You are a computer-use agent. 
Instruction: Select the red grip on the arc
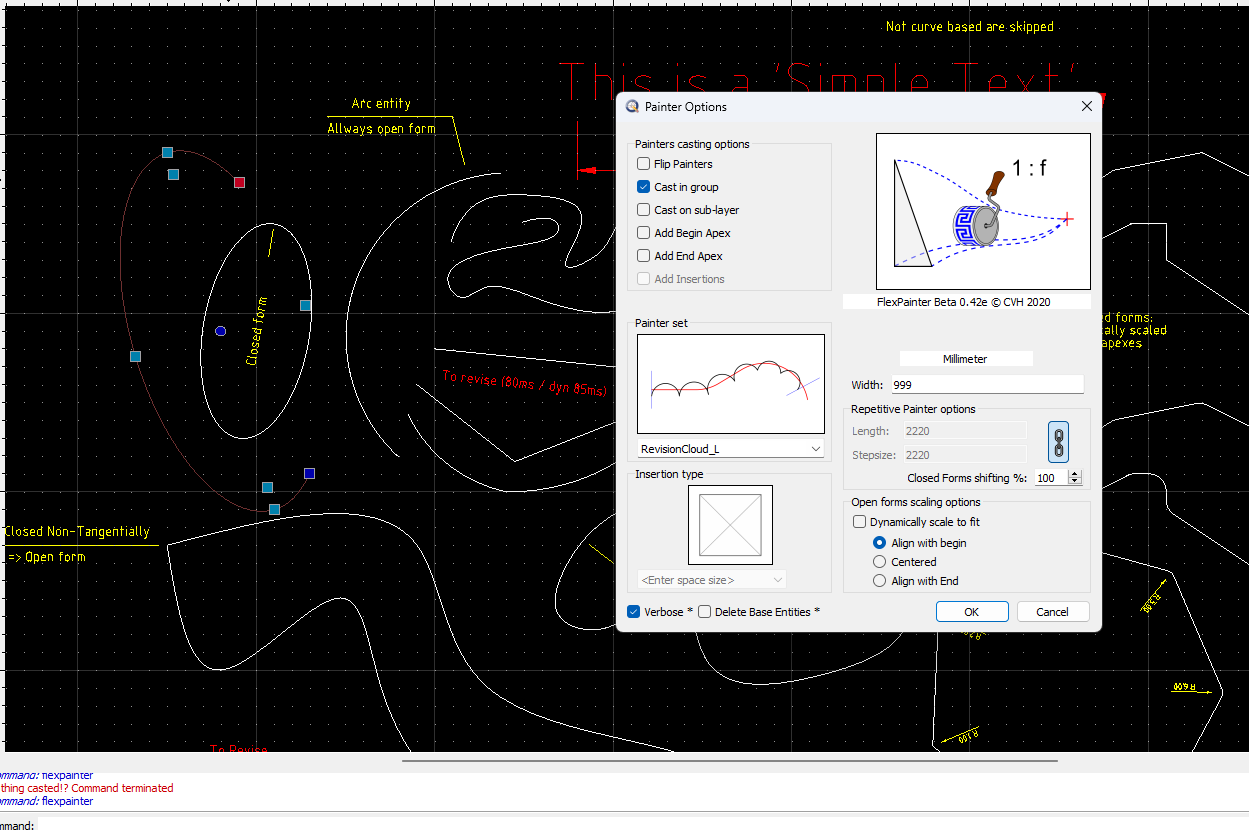(x=239, y=182)
